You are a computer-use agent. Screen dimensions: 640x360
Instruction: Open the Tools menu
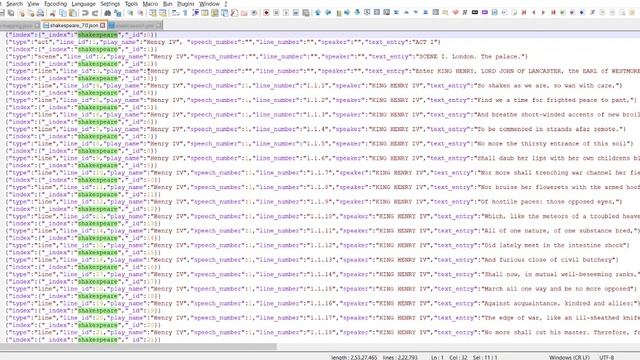[x=131, y=4]
